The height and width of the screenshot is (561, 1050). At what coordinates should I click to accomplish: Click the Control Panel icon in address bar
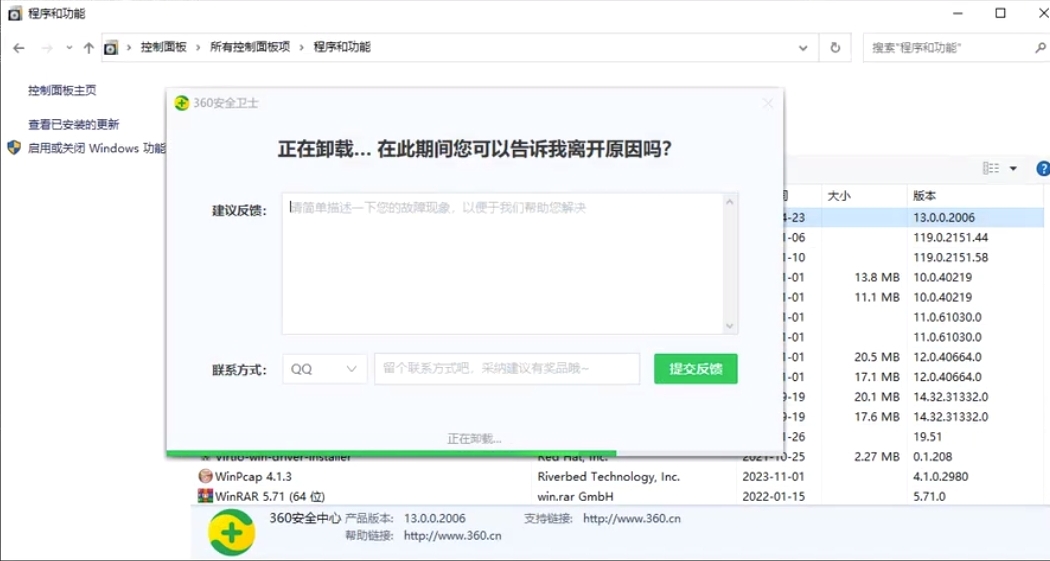[x=110, y=48]
